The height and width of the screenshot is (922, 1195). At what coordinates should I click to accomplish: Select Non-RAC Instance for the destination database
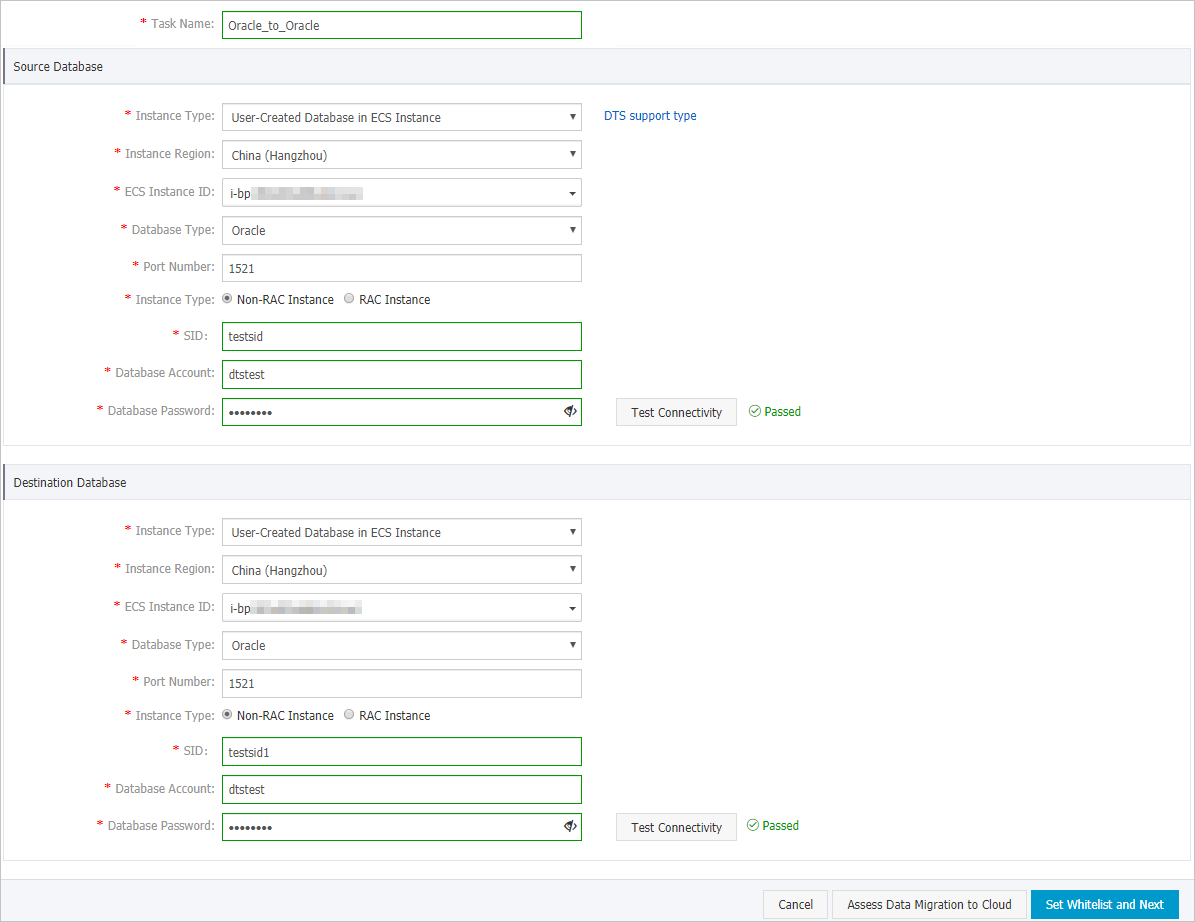coord(227,714)
